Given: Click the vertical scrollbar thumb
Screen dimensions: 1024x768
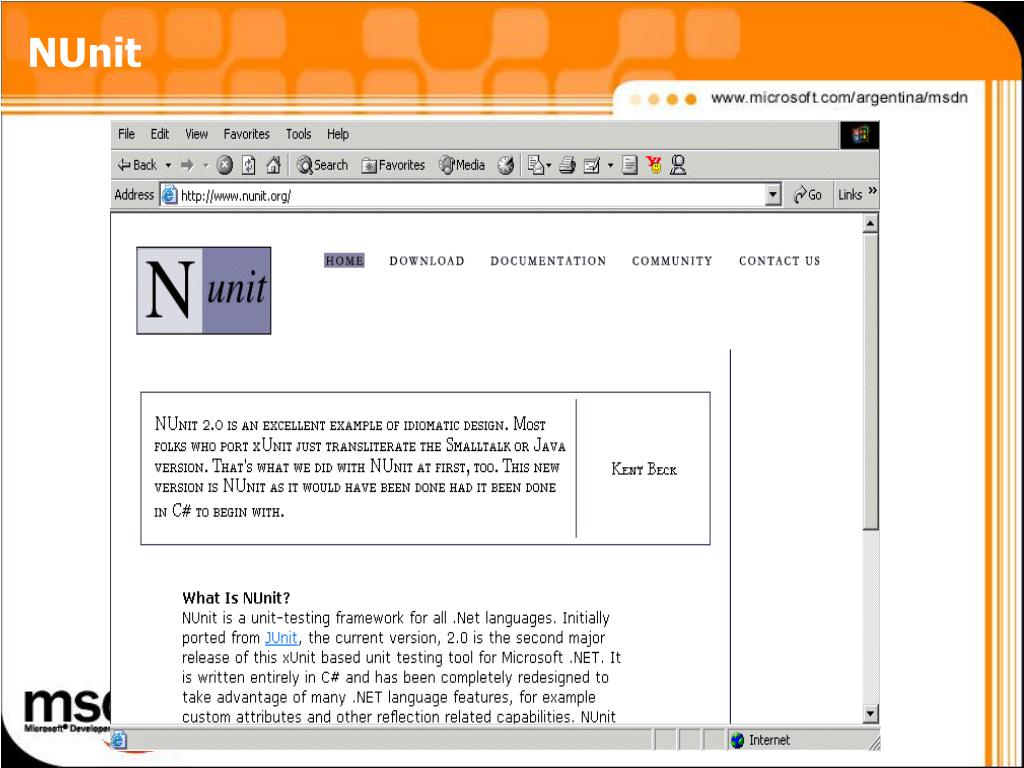Looking at the screenshot, I should click(870, 381).
